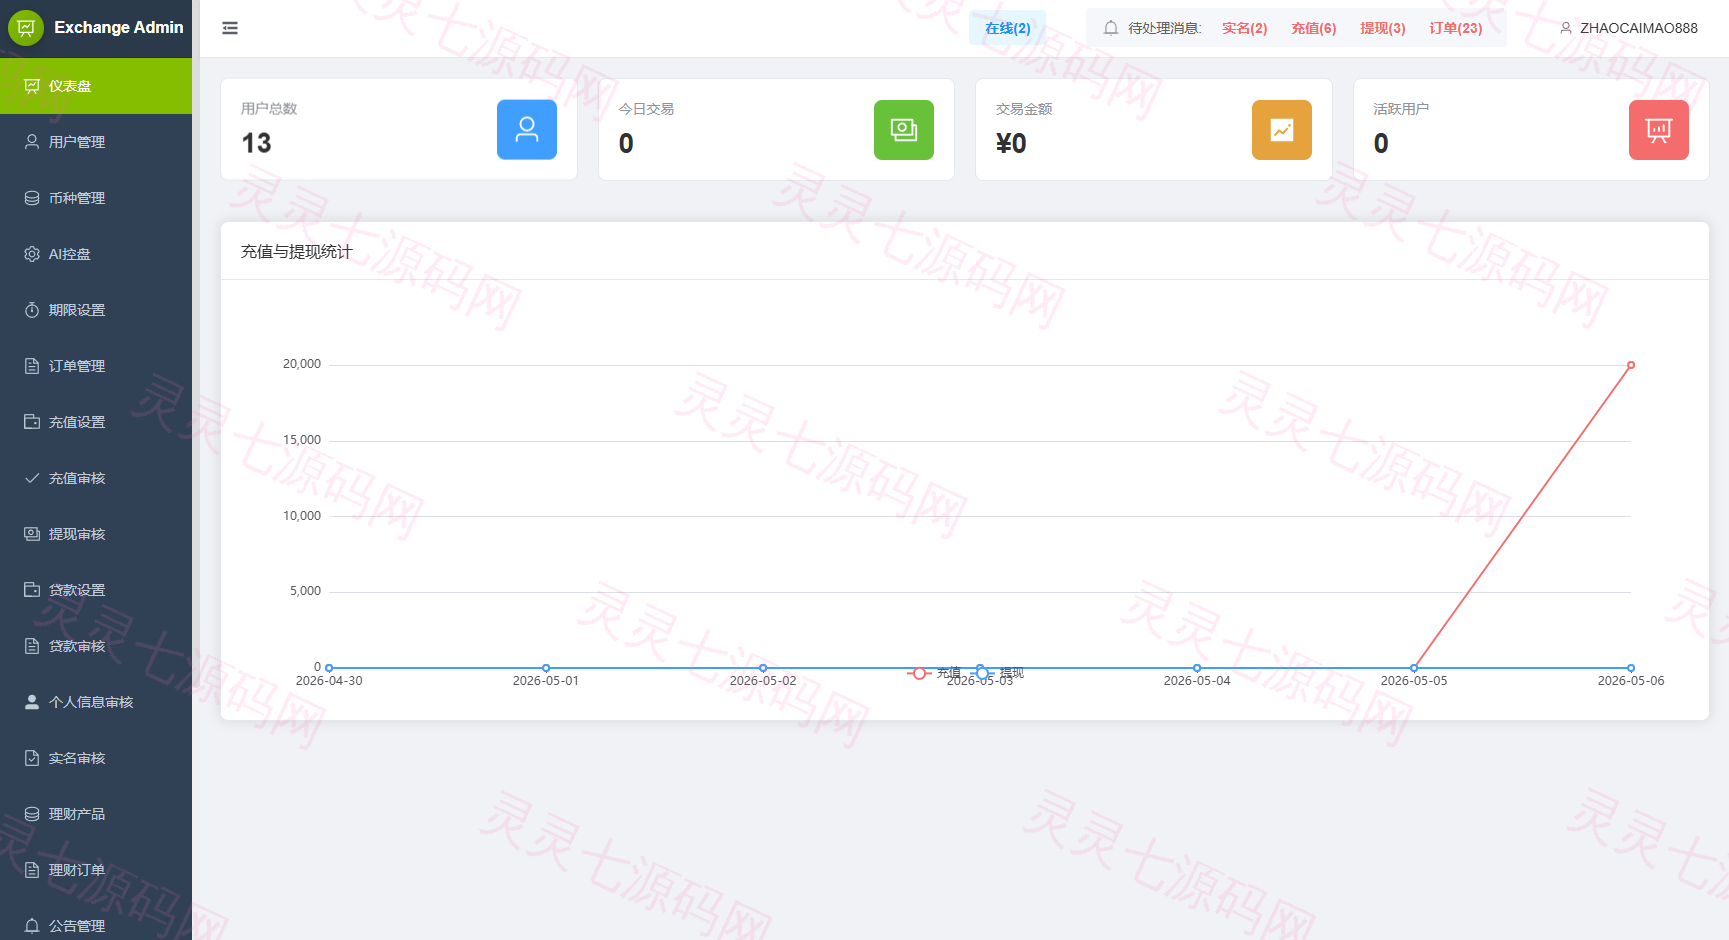
Task: Click the orange transaction amount chart icon
Action: pyautogui.click(x=1282, y=130)
